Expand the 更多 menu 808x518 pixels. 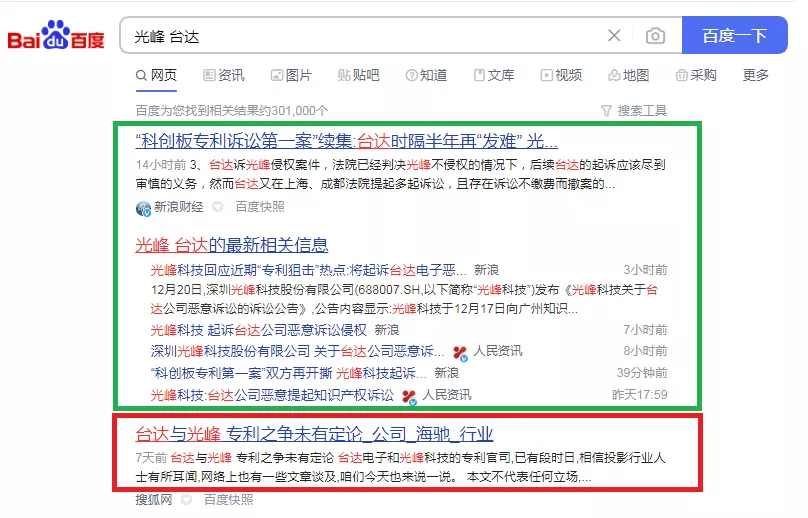coord(755,75)
